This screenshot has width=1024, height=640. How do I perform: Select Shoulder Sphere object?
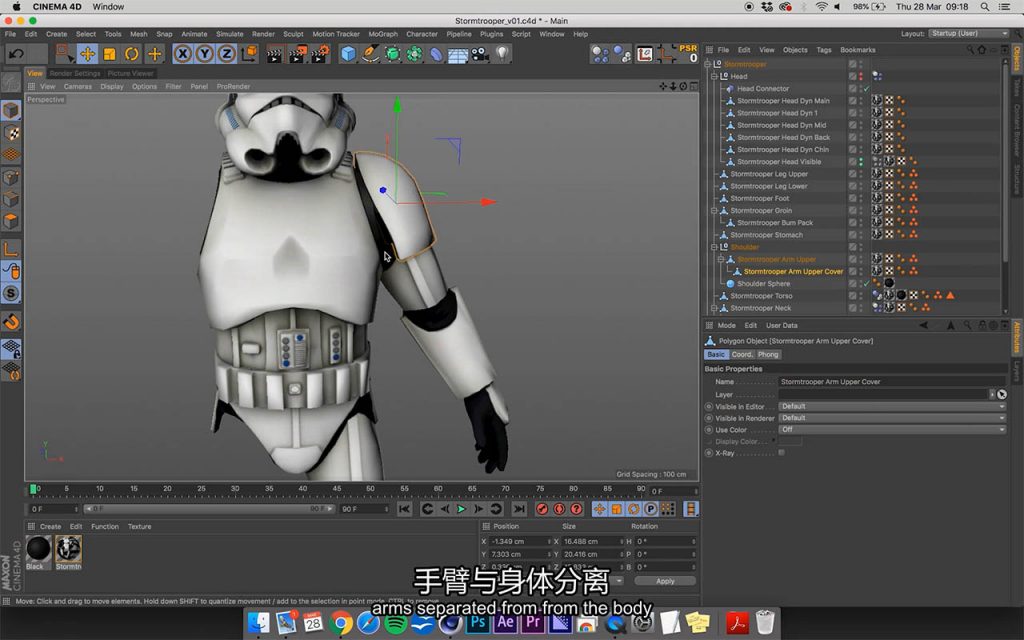pyautogui.click(x=763, y=283)
